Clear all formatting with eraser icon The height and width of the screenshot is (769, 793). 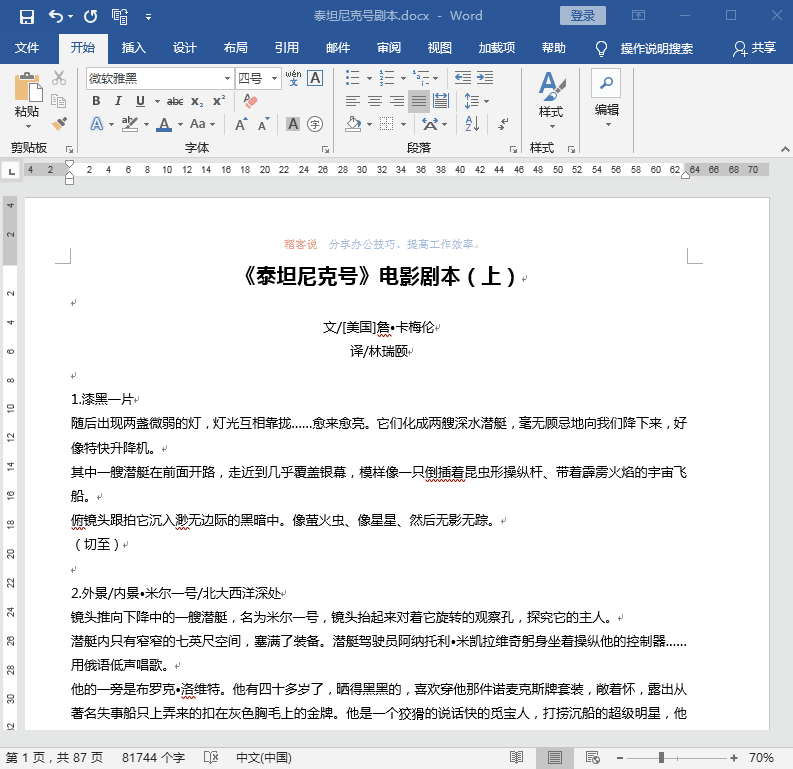(x=250, y=101)
